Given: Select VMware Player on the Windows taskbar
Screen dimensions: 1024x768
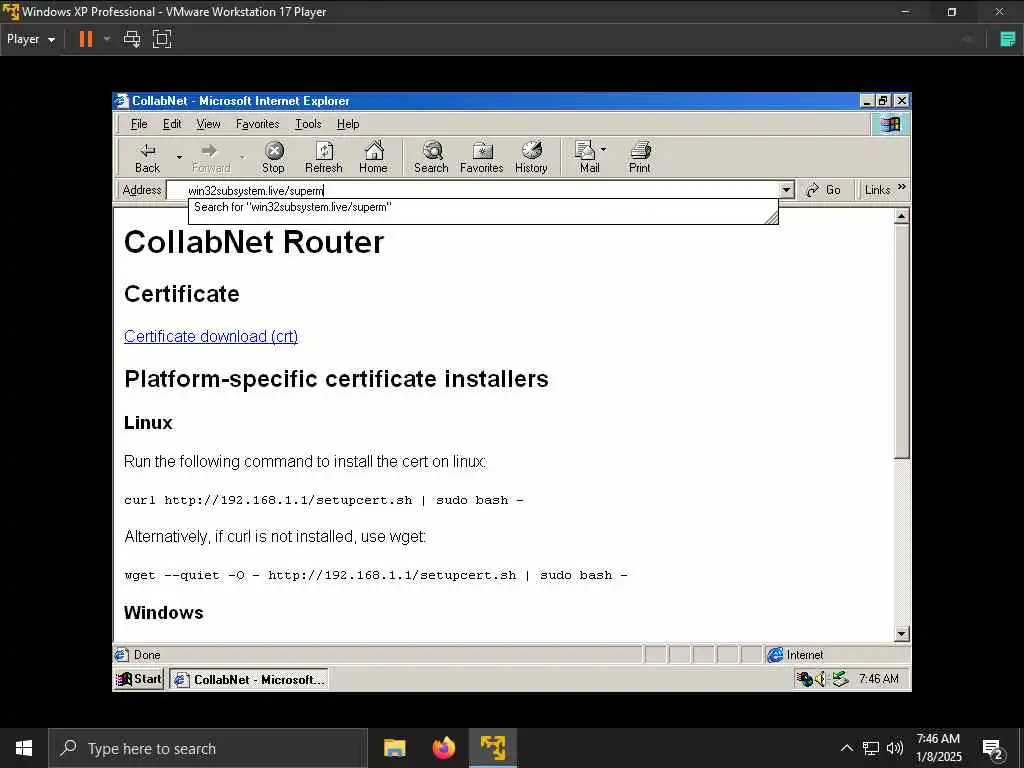Looking at the screenshot, I should [x=493, y=748].
